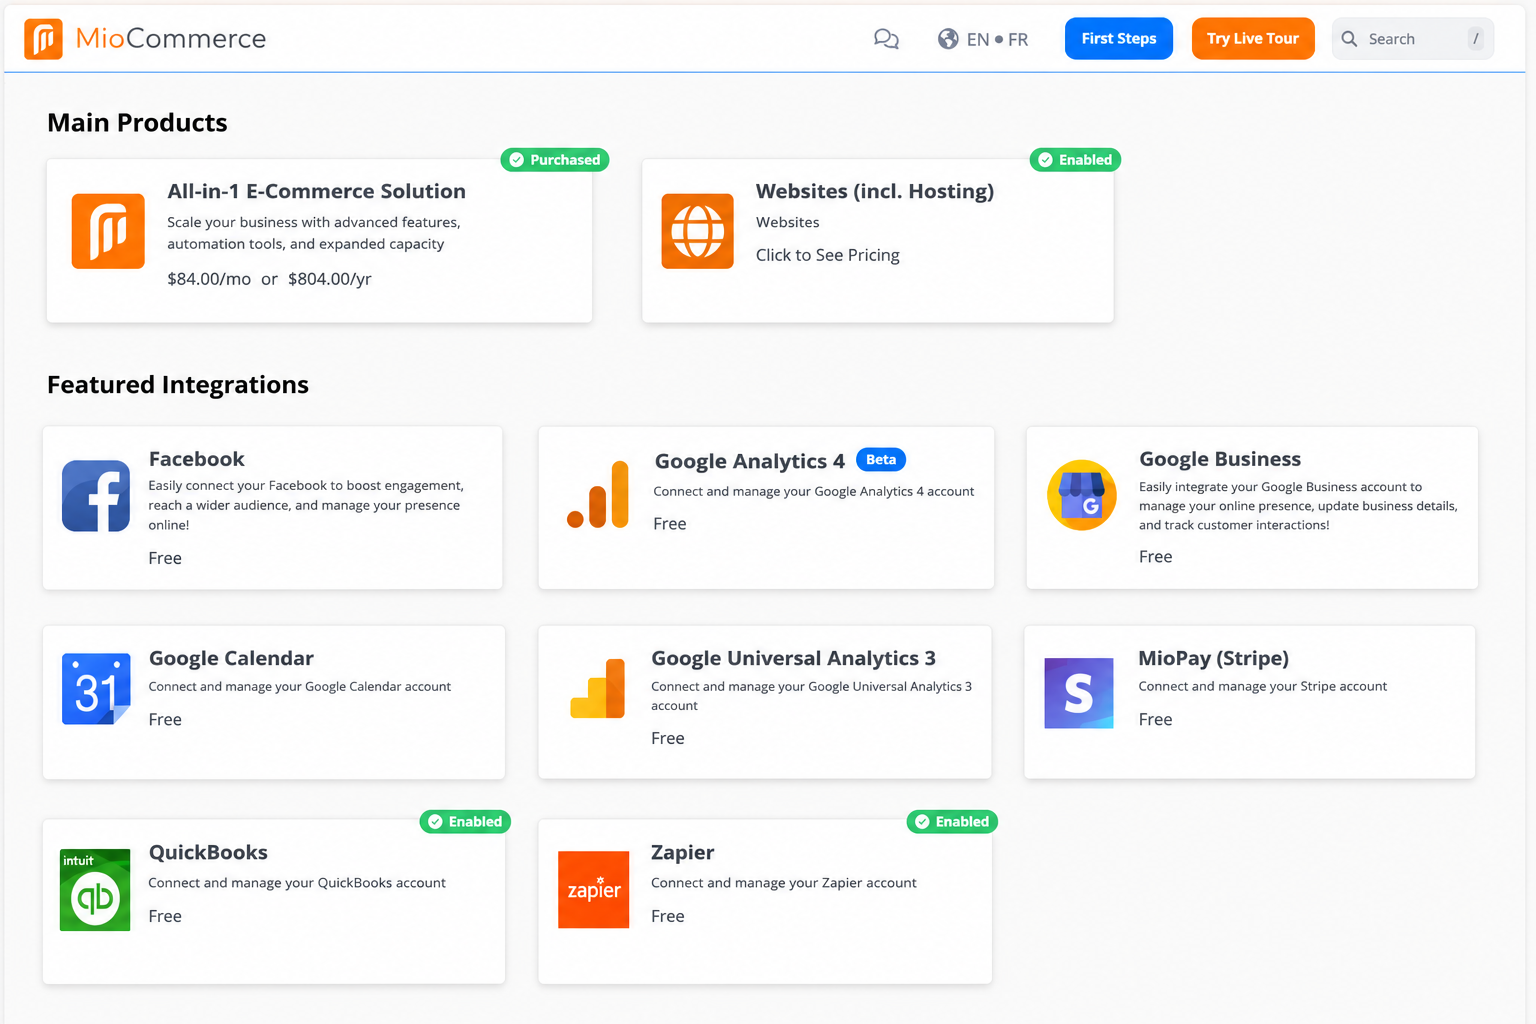Image resolution: width=1536 pixels, height=1024 pixels.
Task: Open the Google Business title
Action: coord(1220,459)
